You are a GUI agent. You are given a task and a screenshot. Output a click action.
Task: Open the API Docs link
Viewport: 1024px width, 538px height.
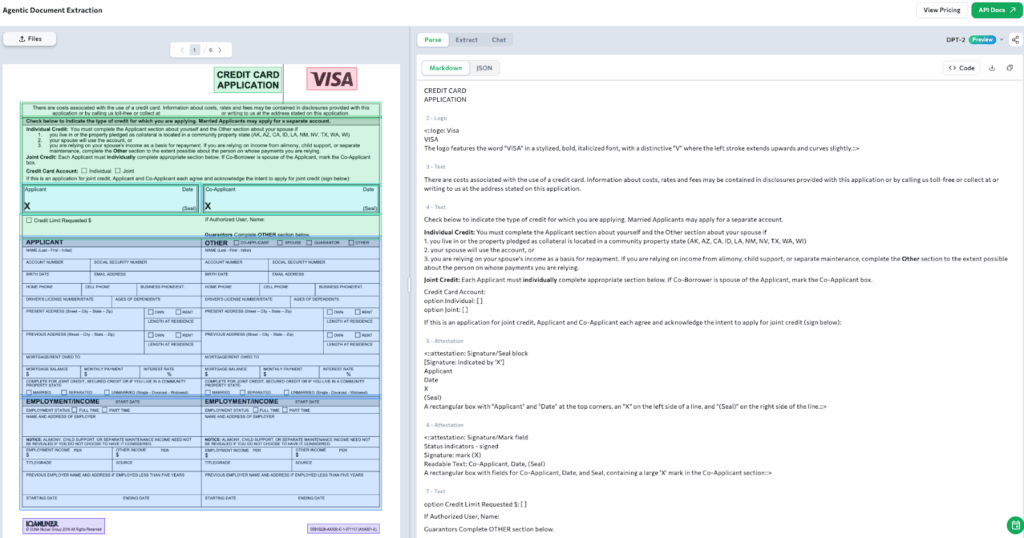click(995, 10)
